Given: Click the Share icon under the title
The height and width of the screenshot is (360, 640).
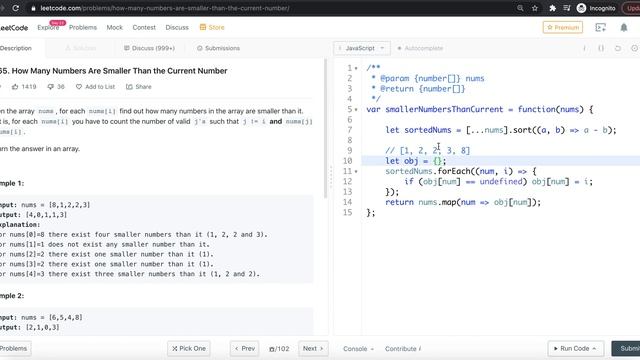Looking at the screenshot, I should tap(129, 87).
